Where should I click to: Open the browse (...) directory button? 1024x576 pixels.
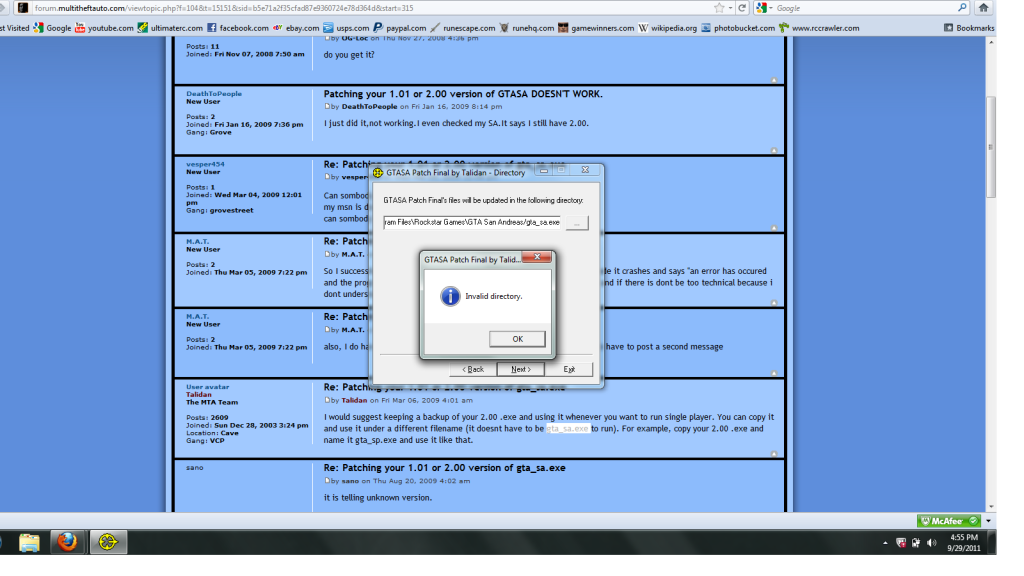pos(577,223)
